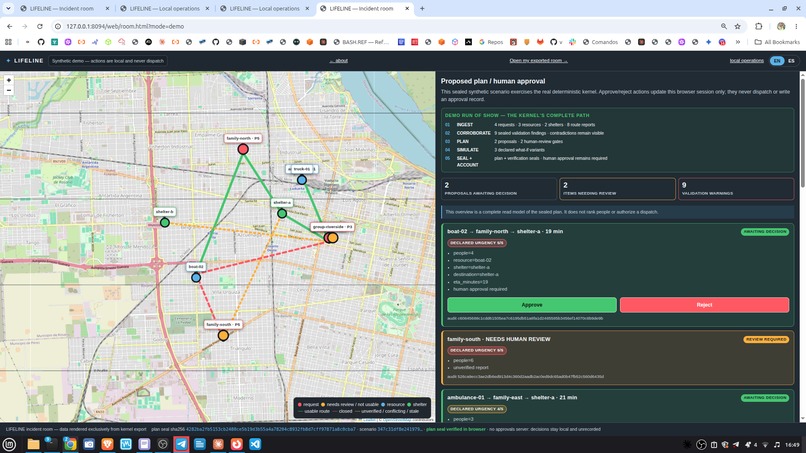The height and width of the screenshot is (453, 806).
Task: Click the plan seal sha256 hash
Action: pos(270,429)
